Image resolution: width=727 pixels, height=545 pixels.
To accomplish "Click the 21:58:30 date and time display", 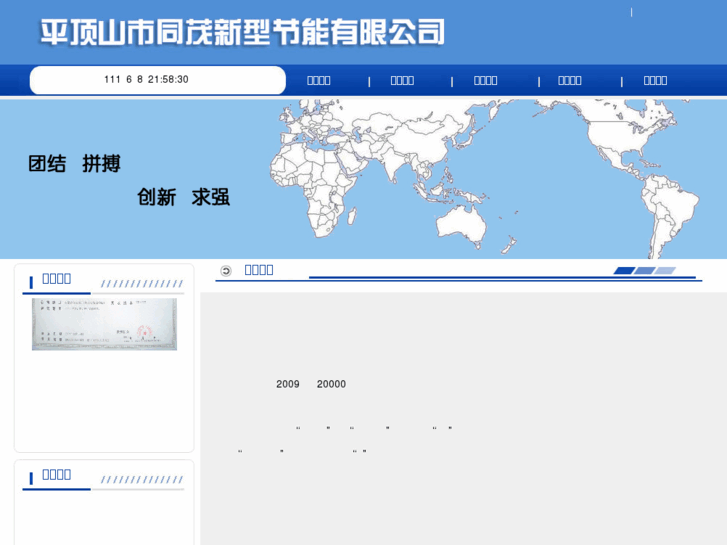I will [x=146, y=79].
